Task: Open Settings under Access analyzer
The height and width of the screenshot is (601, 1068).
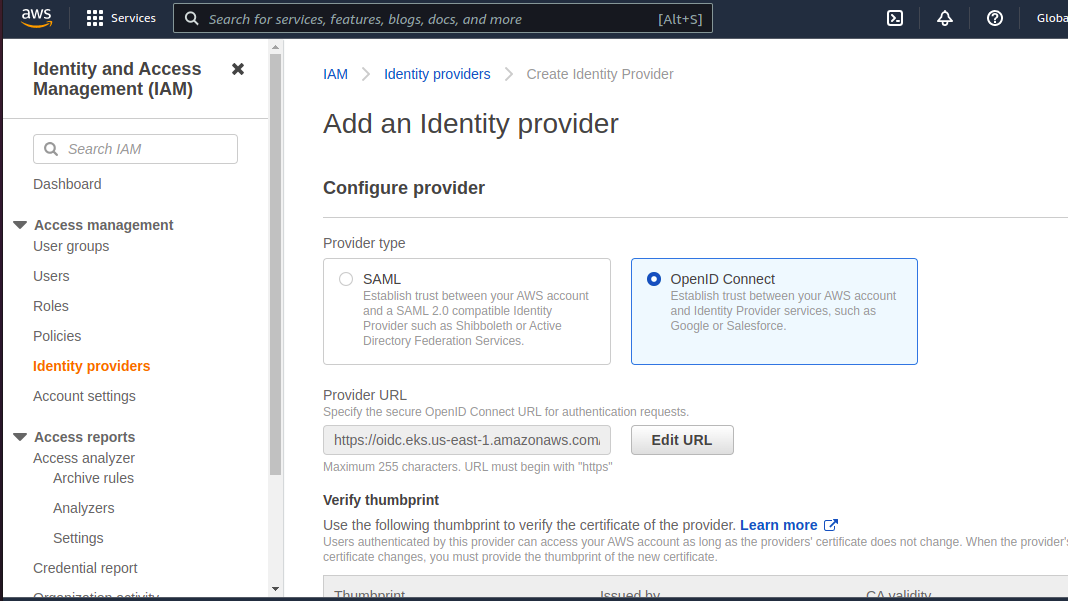Action: [x=78, y=538]
